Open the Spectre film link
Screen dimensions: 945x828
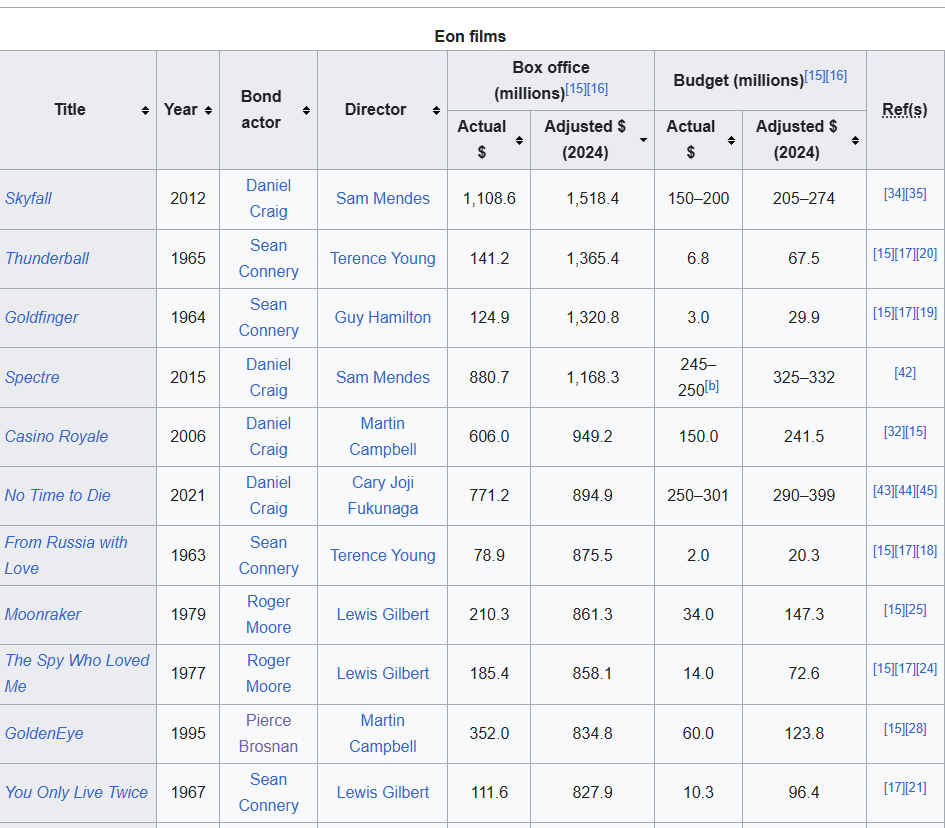(x=32, y=377)
